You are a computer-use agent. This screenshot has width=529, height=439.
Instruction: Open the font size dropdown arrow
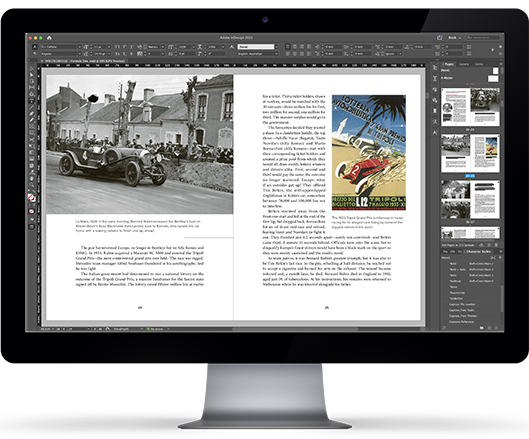109,47
